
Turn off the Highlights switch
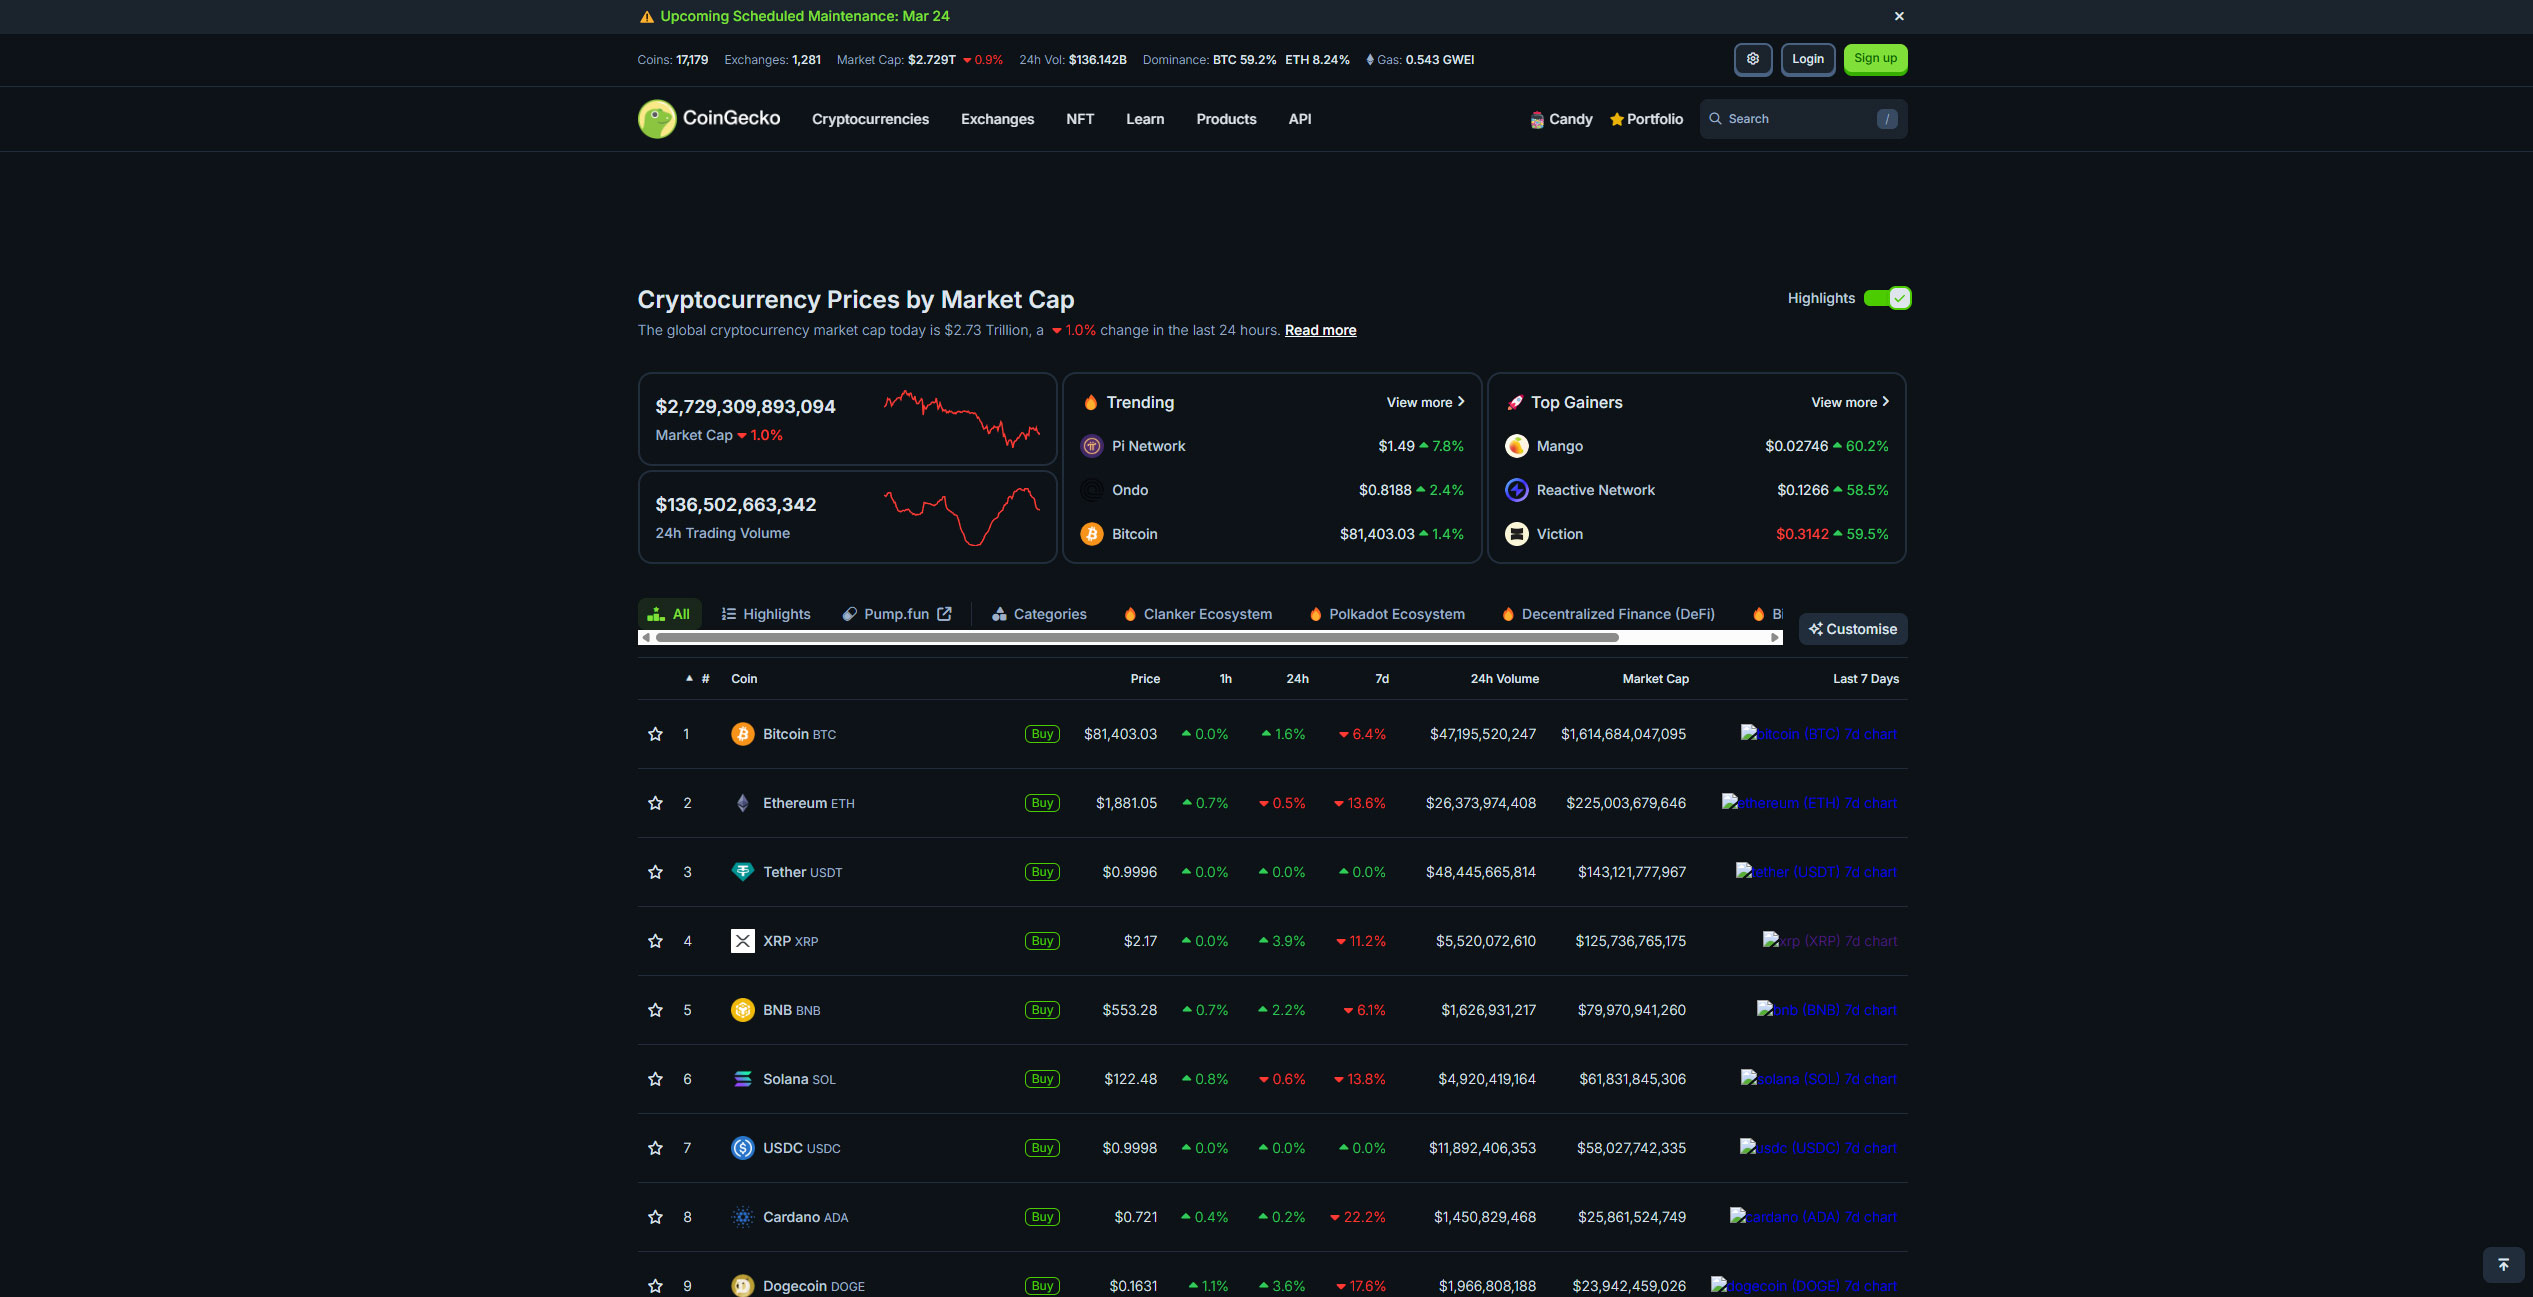(1887, 298)
